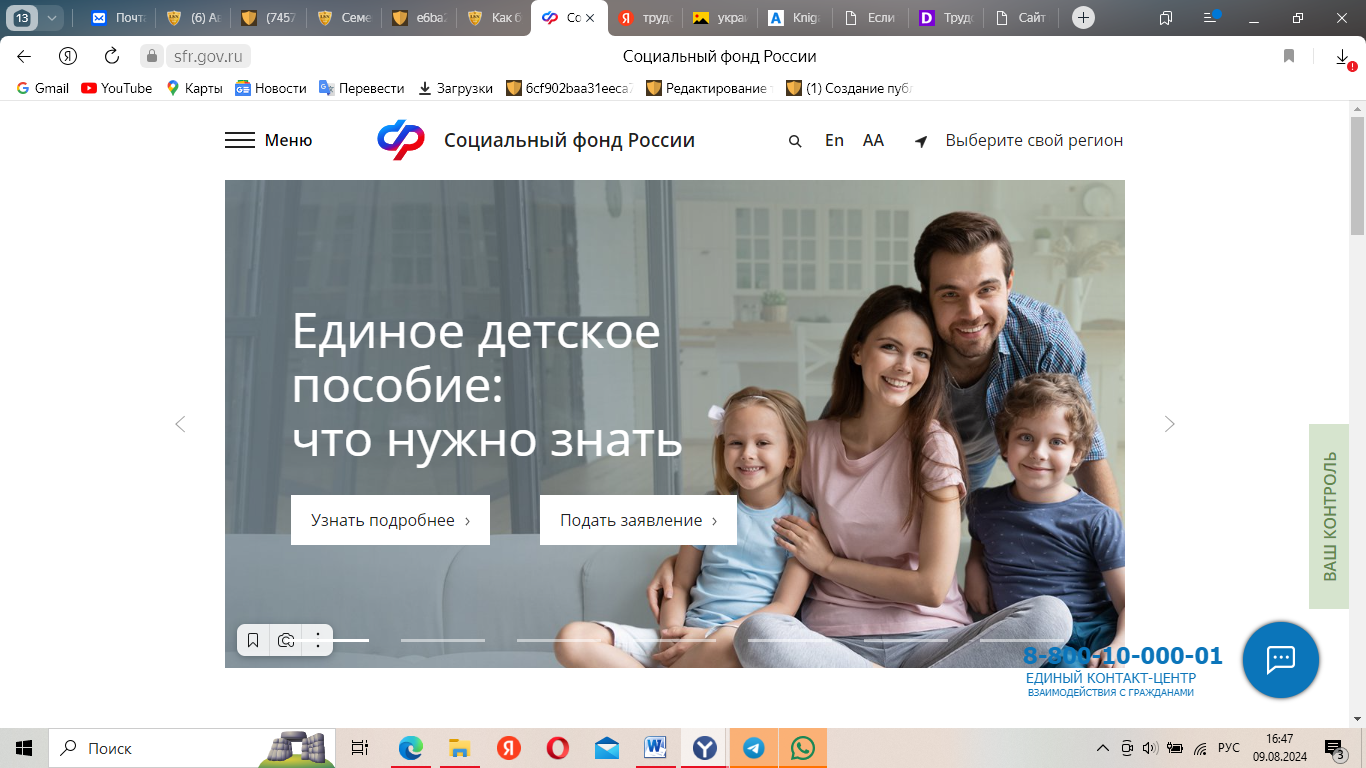Click the browser back arrow
Image resolution: width=1366 pixels, height=768 pixels.
[24, 56]
